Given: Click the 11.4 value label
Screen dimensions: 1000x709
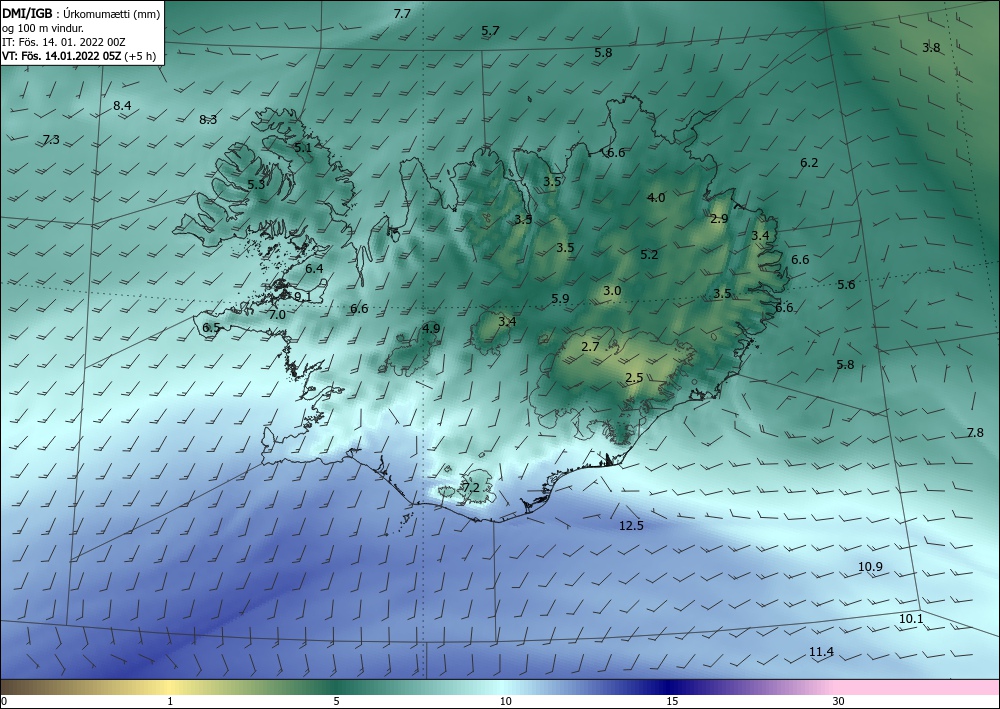Looking at the screenshot, I should point(821,652).
